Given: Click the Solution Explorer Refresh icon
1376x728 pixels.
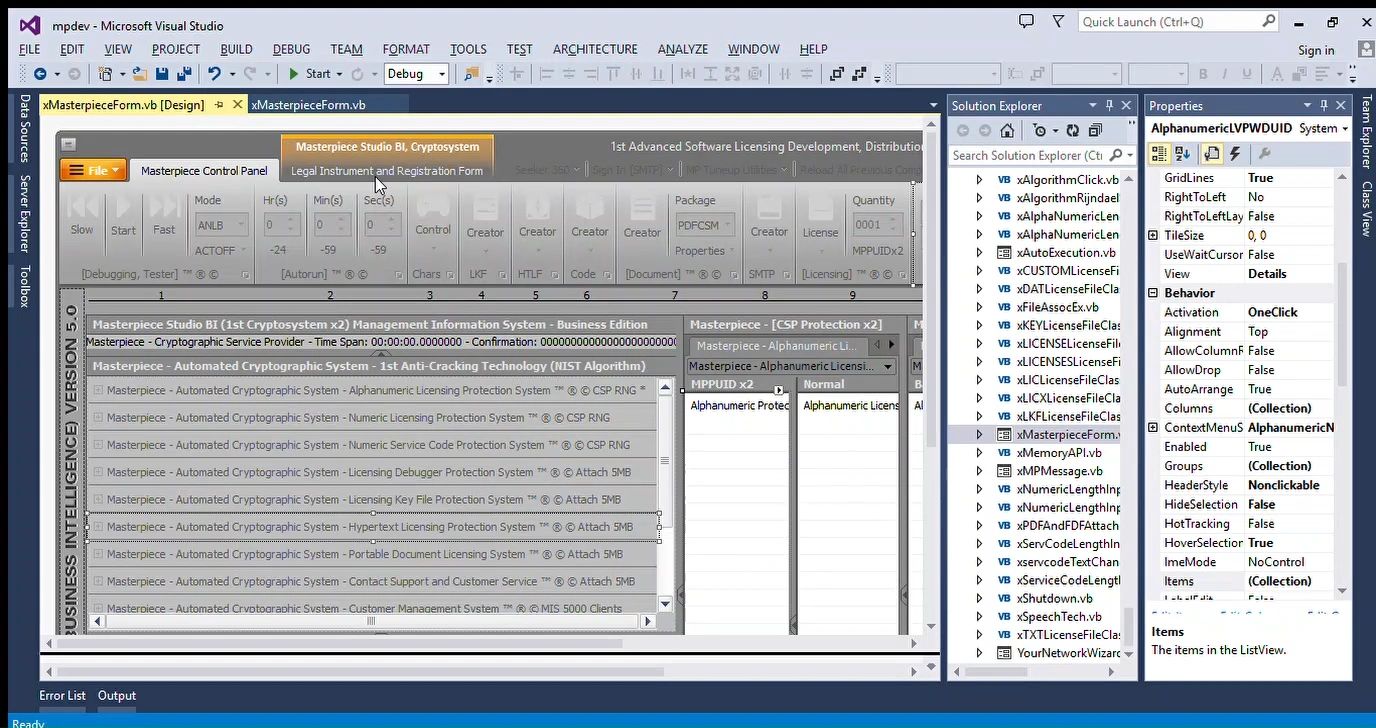Looking at the screenshot, I should pos(1072,131).
